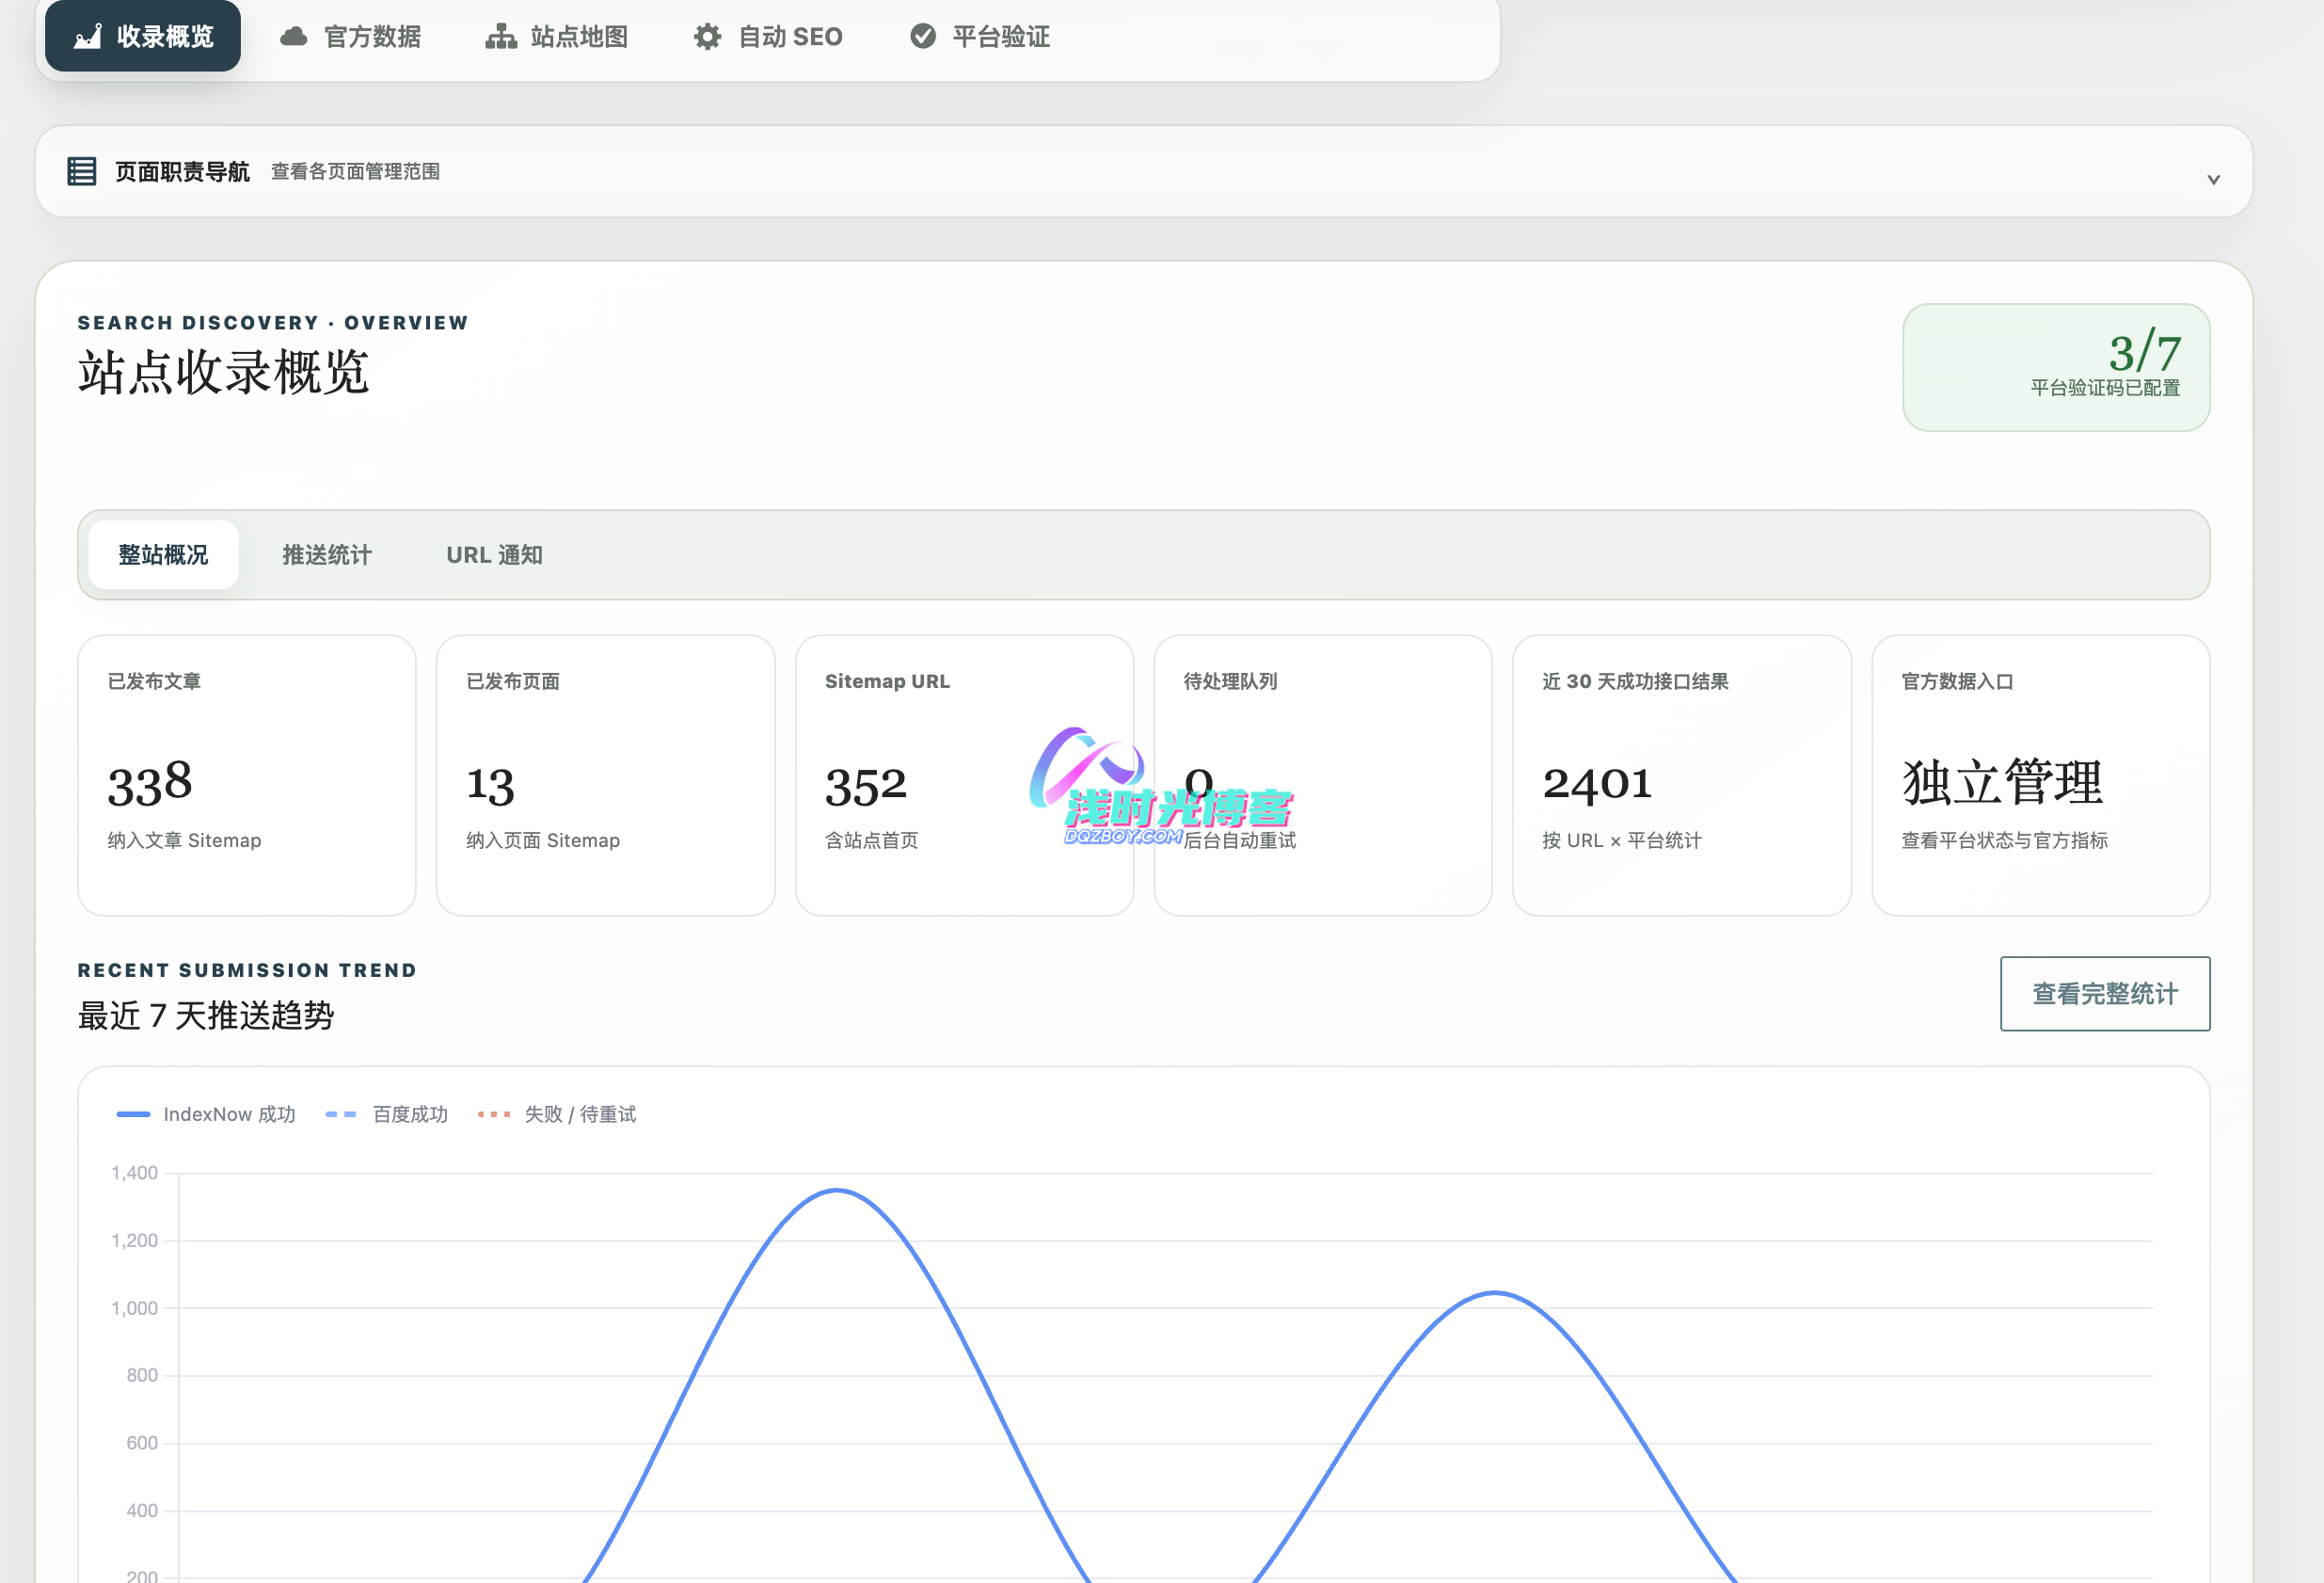This screenshot has width=2324, height=1583.
Task: Click the 含站点首页 caption
Action: point(872,841)
